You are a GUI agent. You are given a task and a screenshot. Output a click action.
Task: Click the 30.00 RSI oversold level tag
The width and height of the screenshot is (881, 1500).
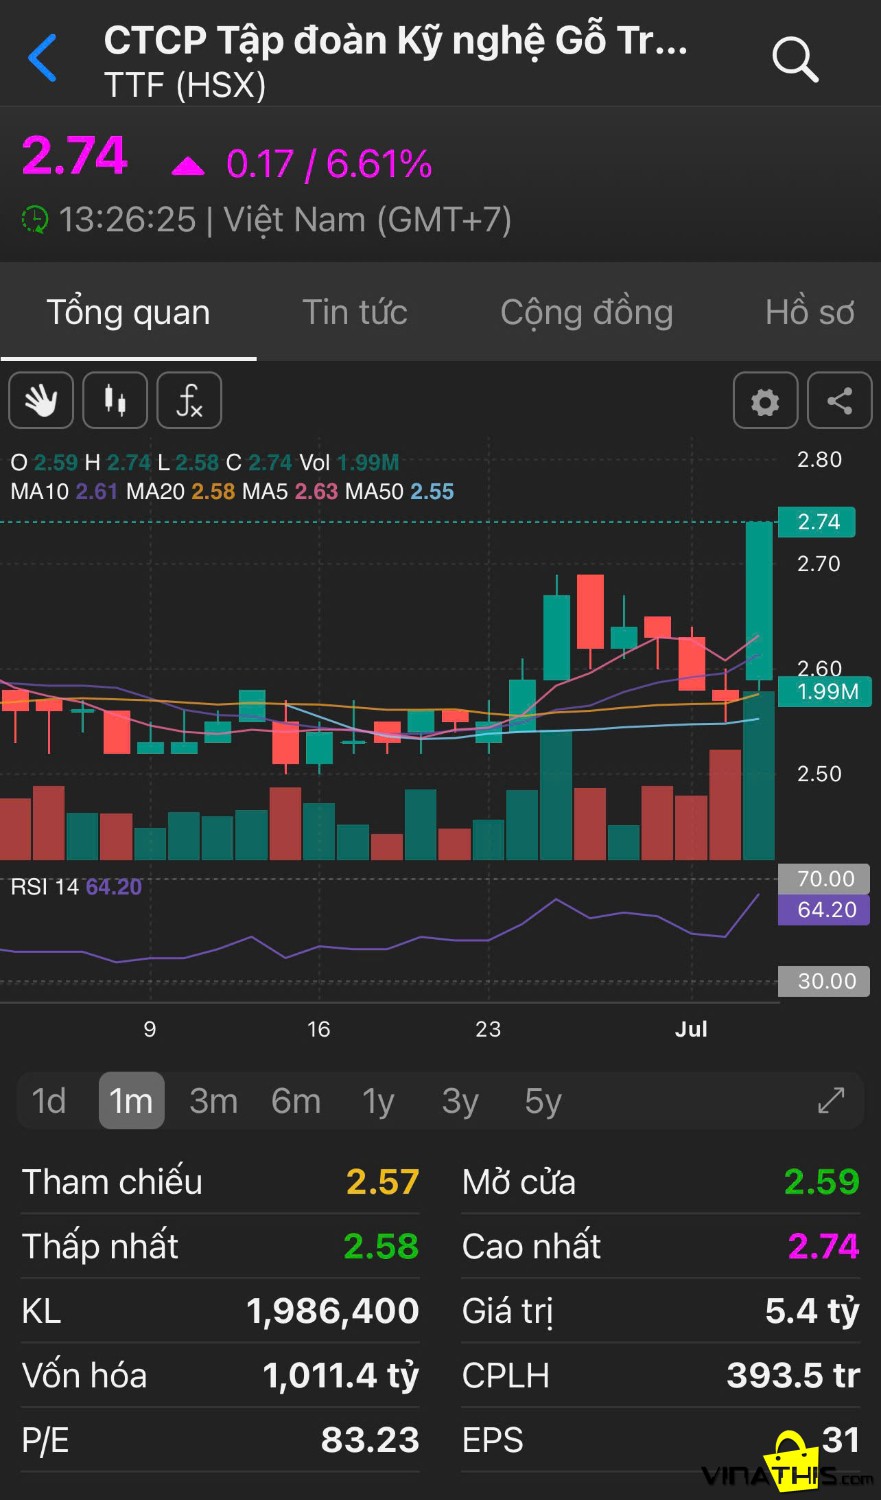pyautogui.click(x=825, y=981)
